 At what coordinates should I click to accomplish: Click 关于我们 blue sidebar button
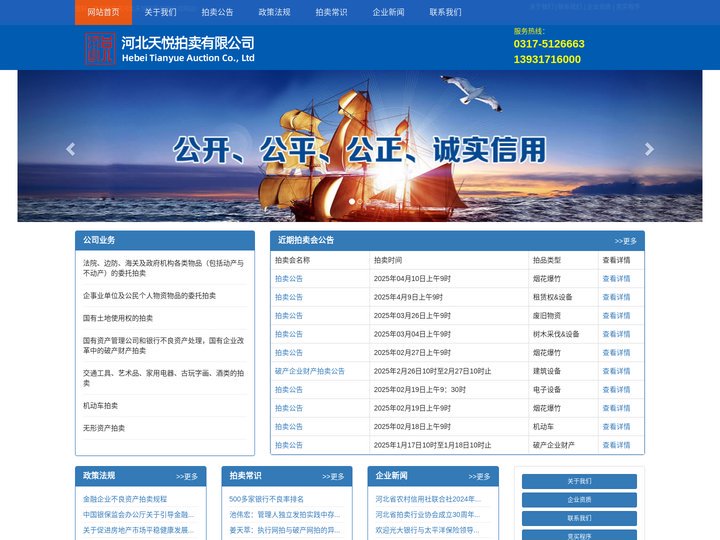tap(579, 481)
